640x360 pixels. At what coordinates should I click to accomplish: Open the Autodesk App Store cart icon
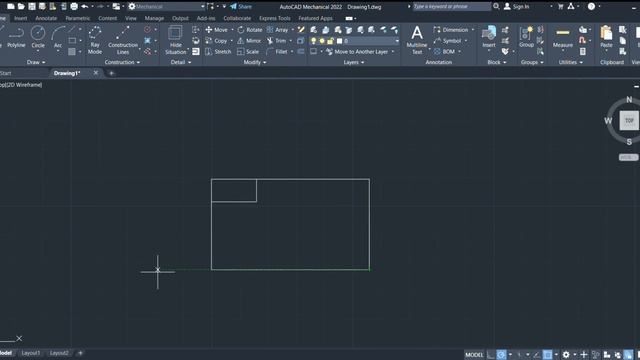point(560,7)
